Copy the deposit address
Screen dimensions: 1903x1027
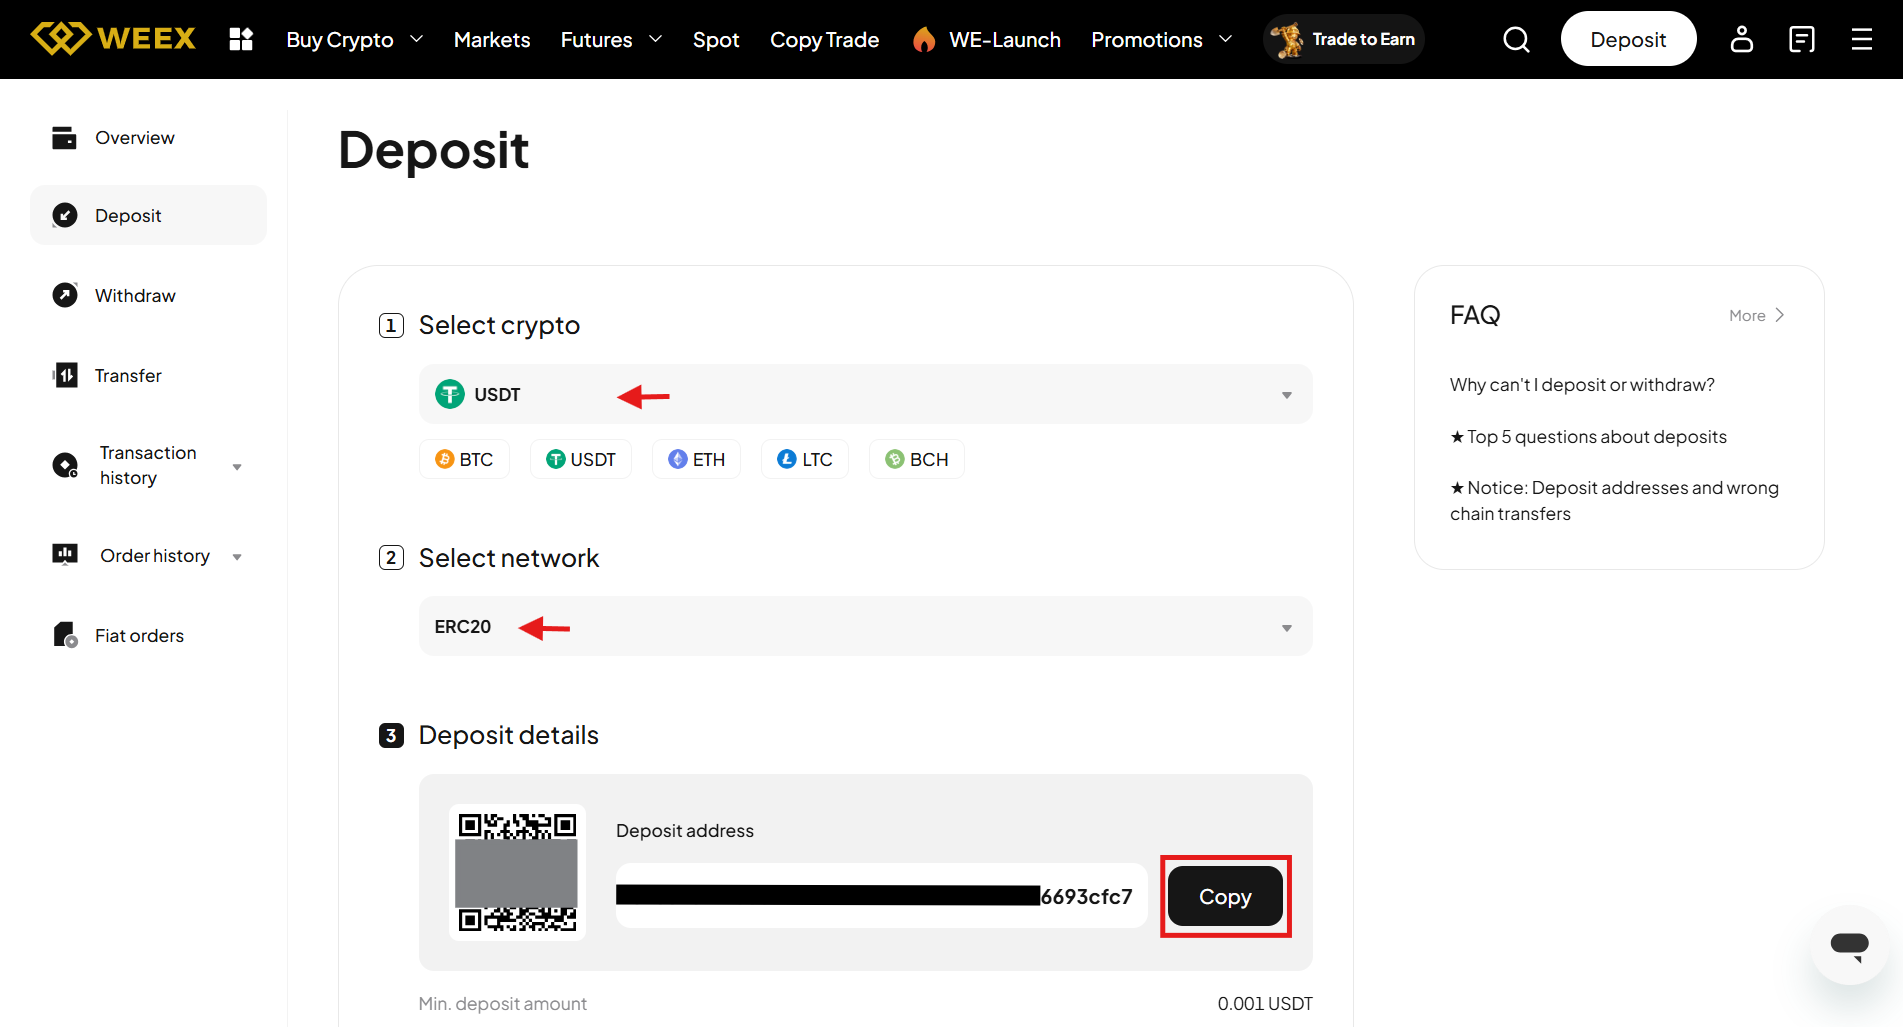tap(1225, 897)
